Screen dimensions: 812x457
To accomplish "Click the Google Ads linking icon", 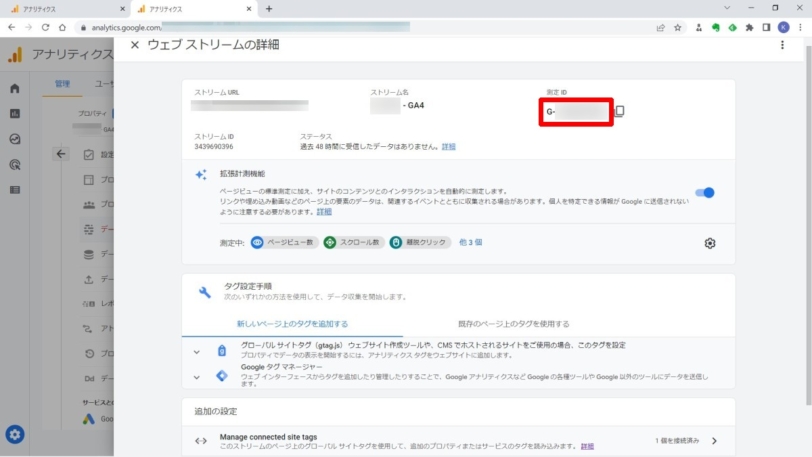I will 89,419.
